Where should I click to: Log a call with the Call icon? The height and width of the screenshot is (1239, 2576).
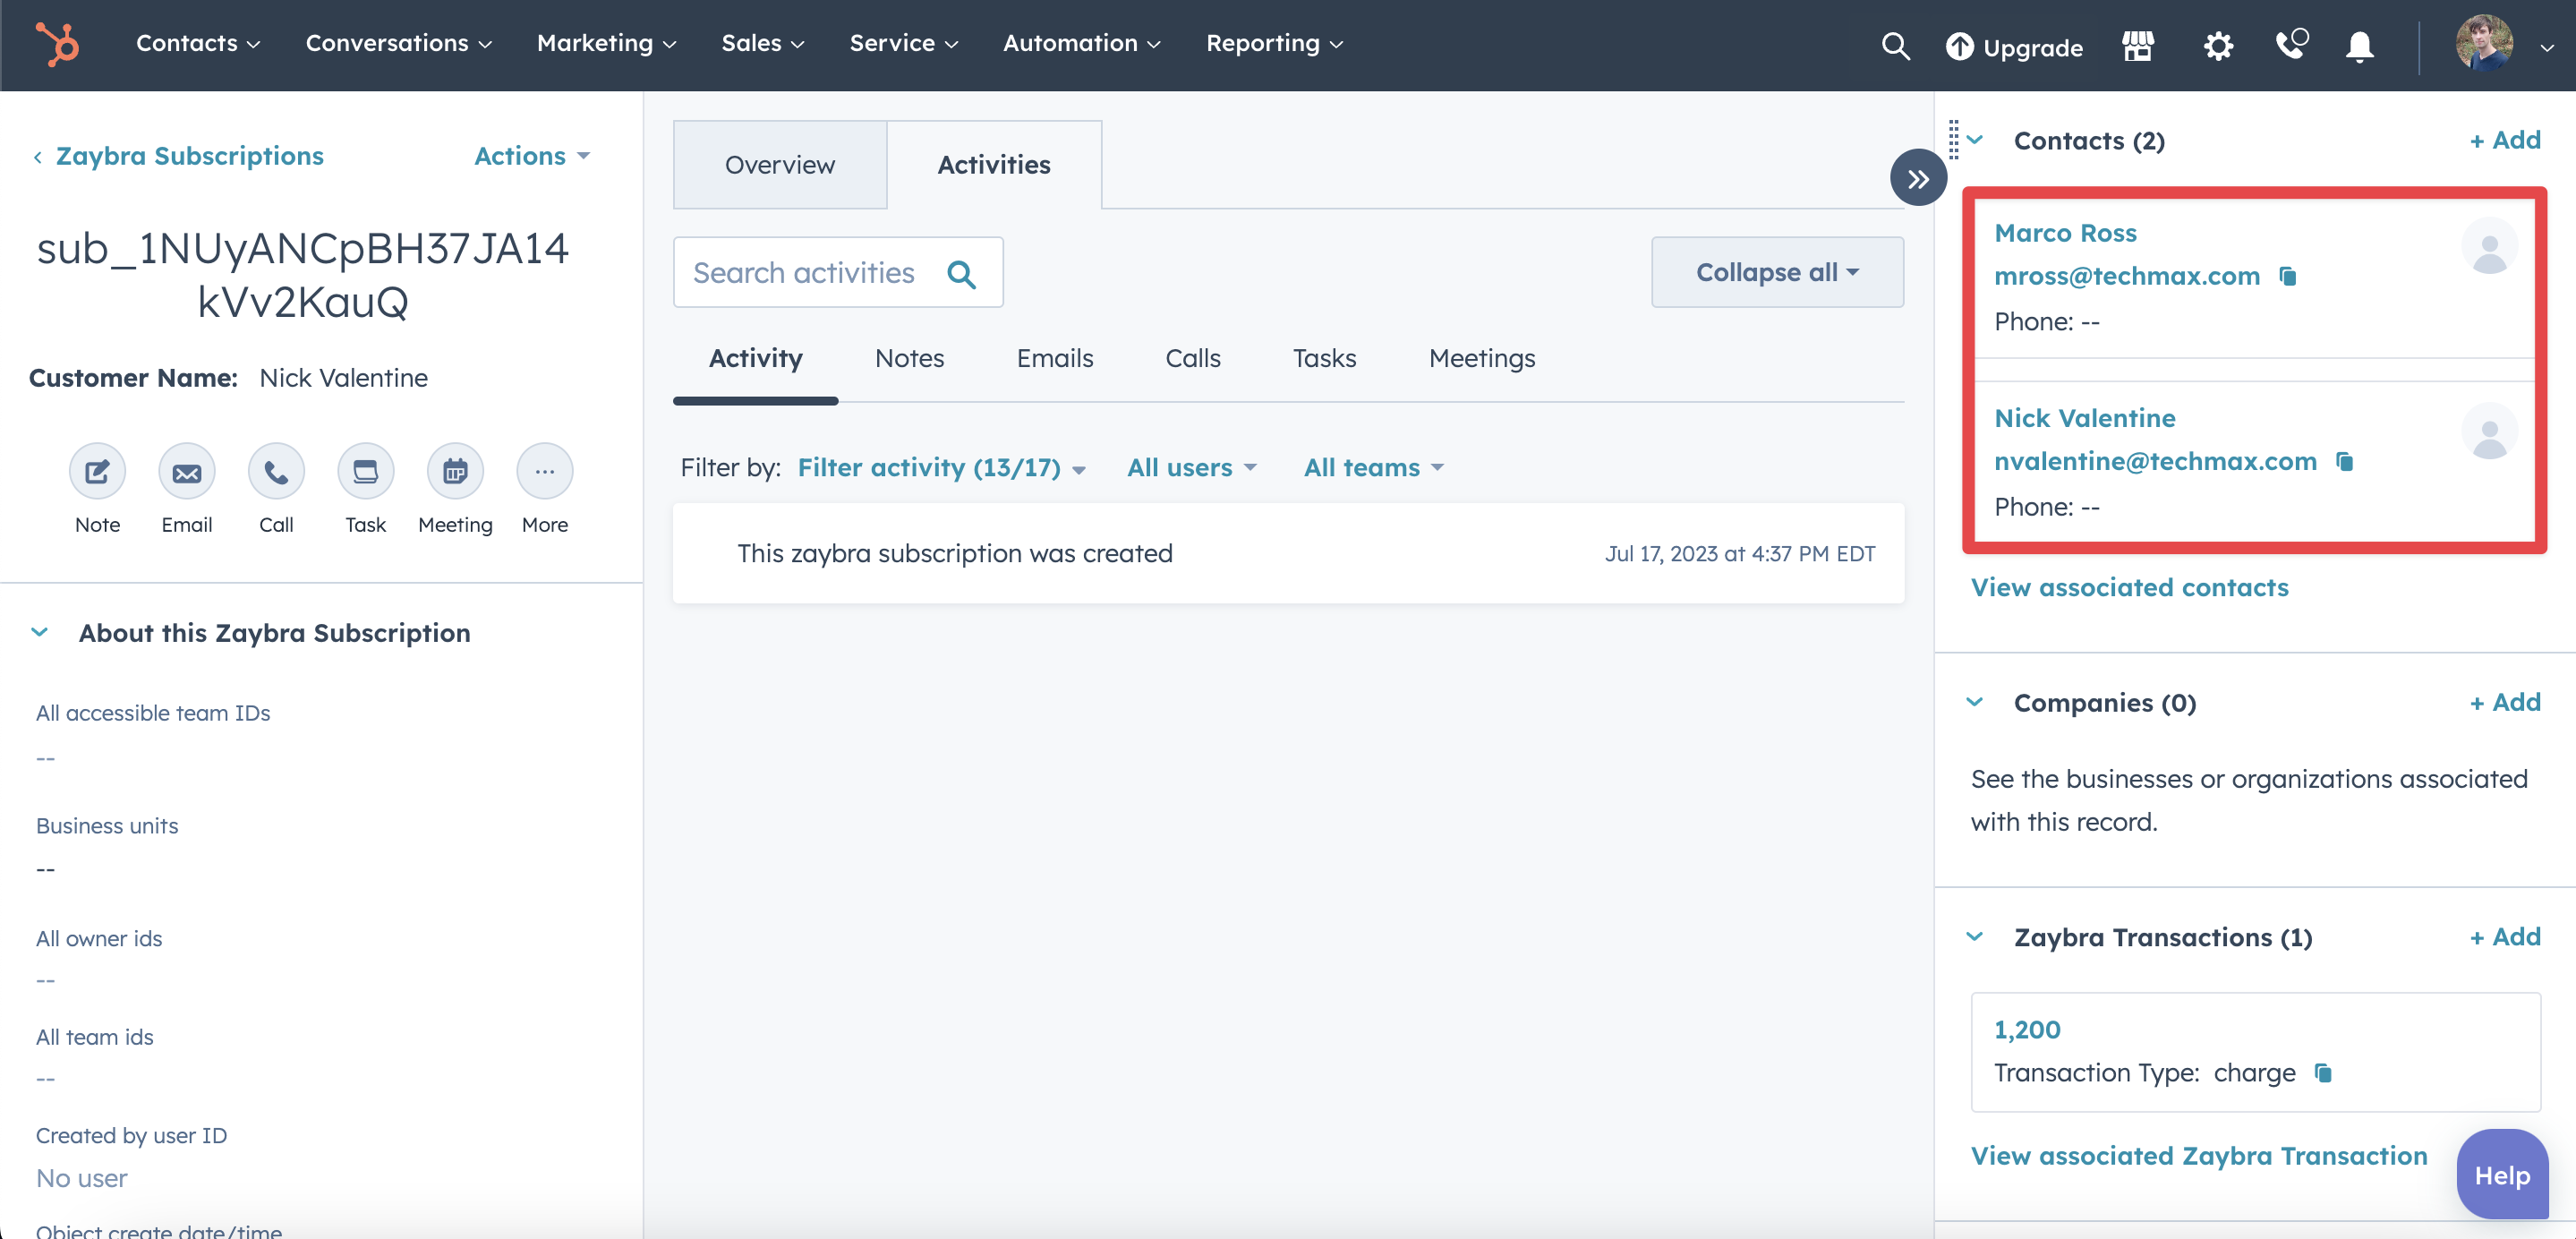pos(276,471)
